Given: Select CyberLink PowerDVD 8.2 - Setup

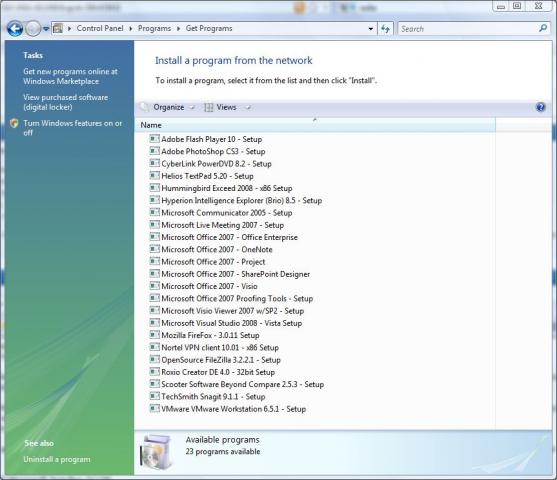Looking at the screenshot, I should 216,164.
